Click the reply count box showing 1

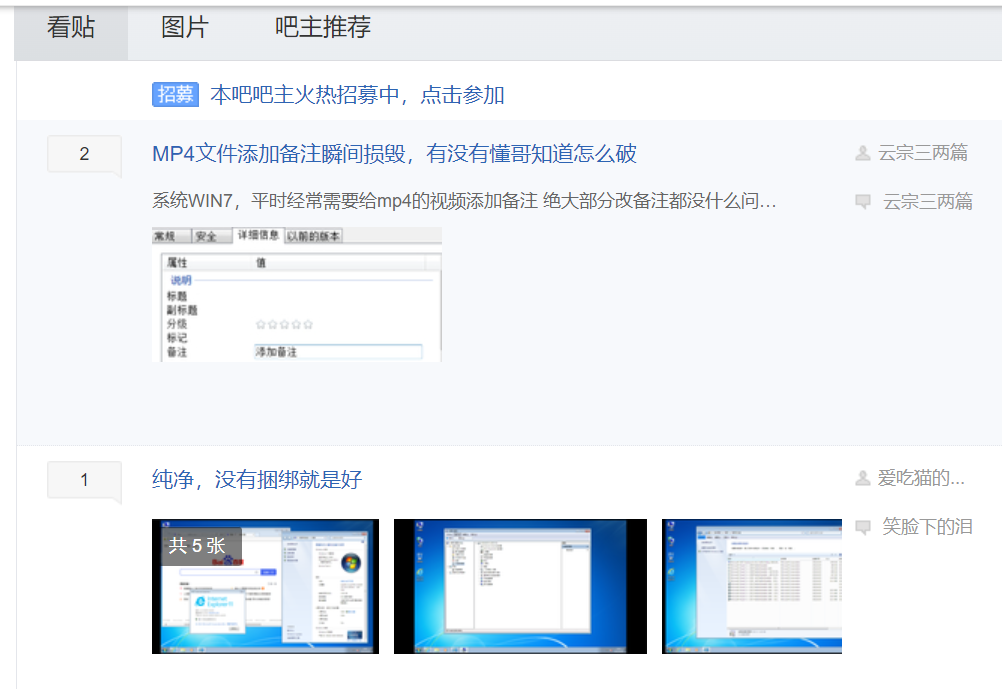click(84, 480)
